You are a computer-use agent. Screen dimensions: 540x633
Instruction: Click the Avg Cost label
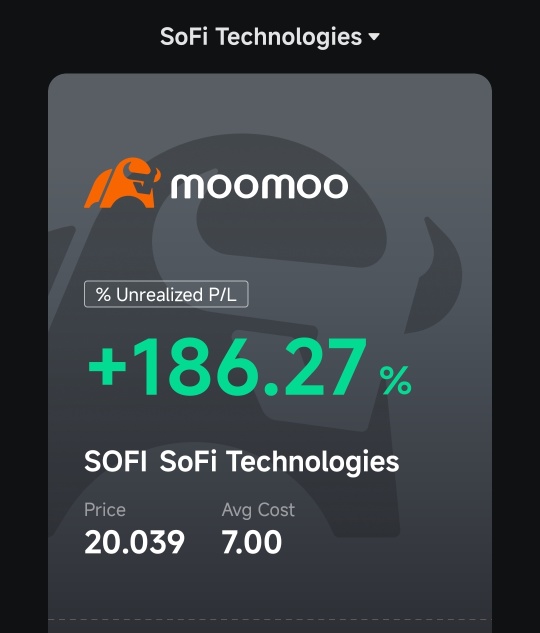(x=258, y=510)
